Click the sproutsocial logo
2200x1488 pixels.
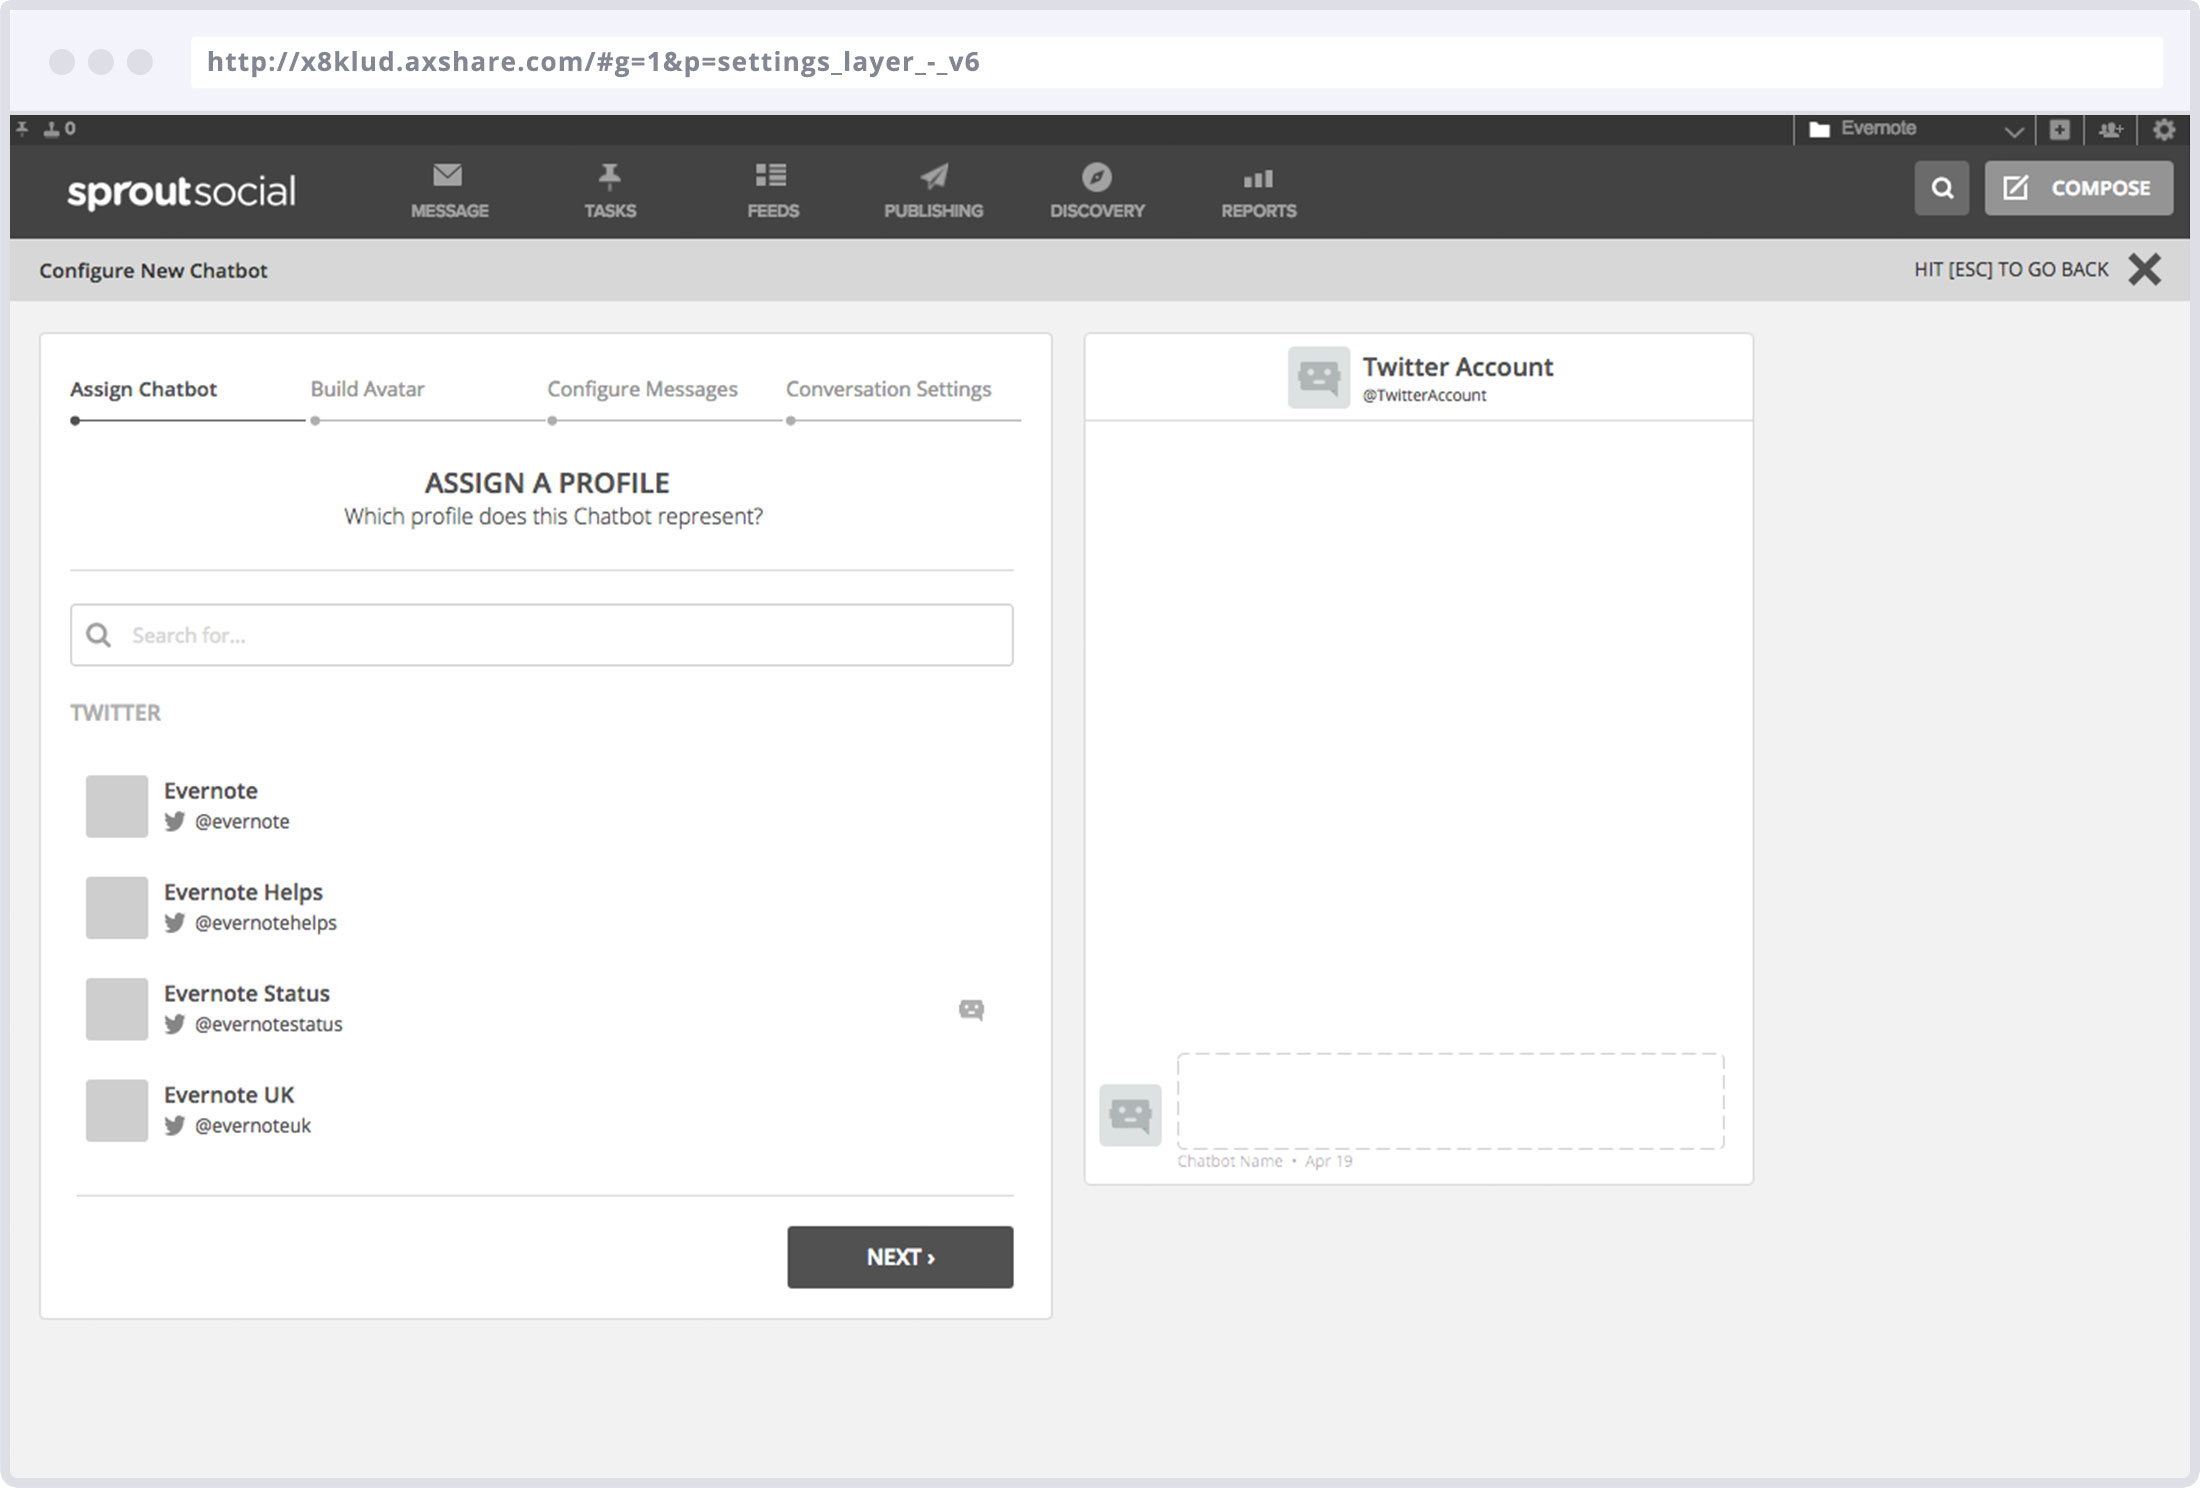[x=181, y=191]
